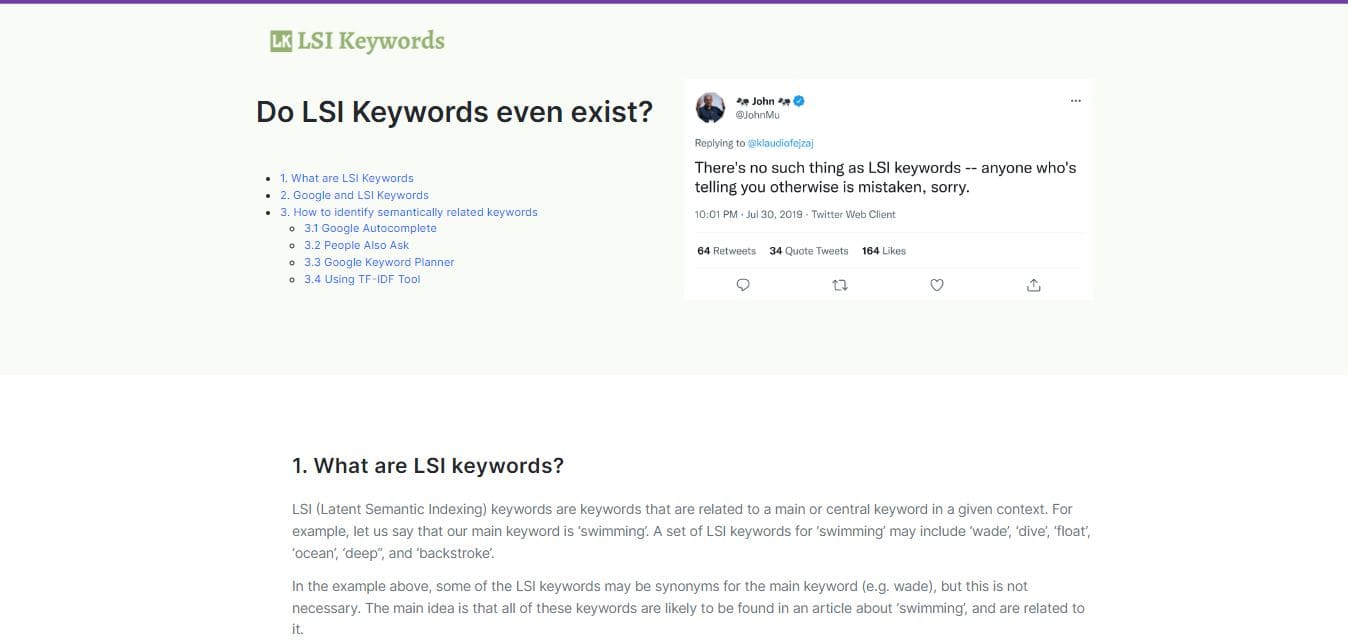Jump to '3.3 Google Keyword Planner'

tap(379, 262)
